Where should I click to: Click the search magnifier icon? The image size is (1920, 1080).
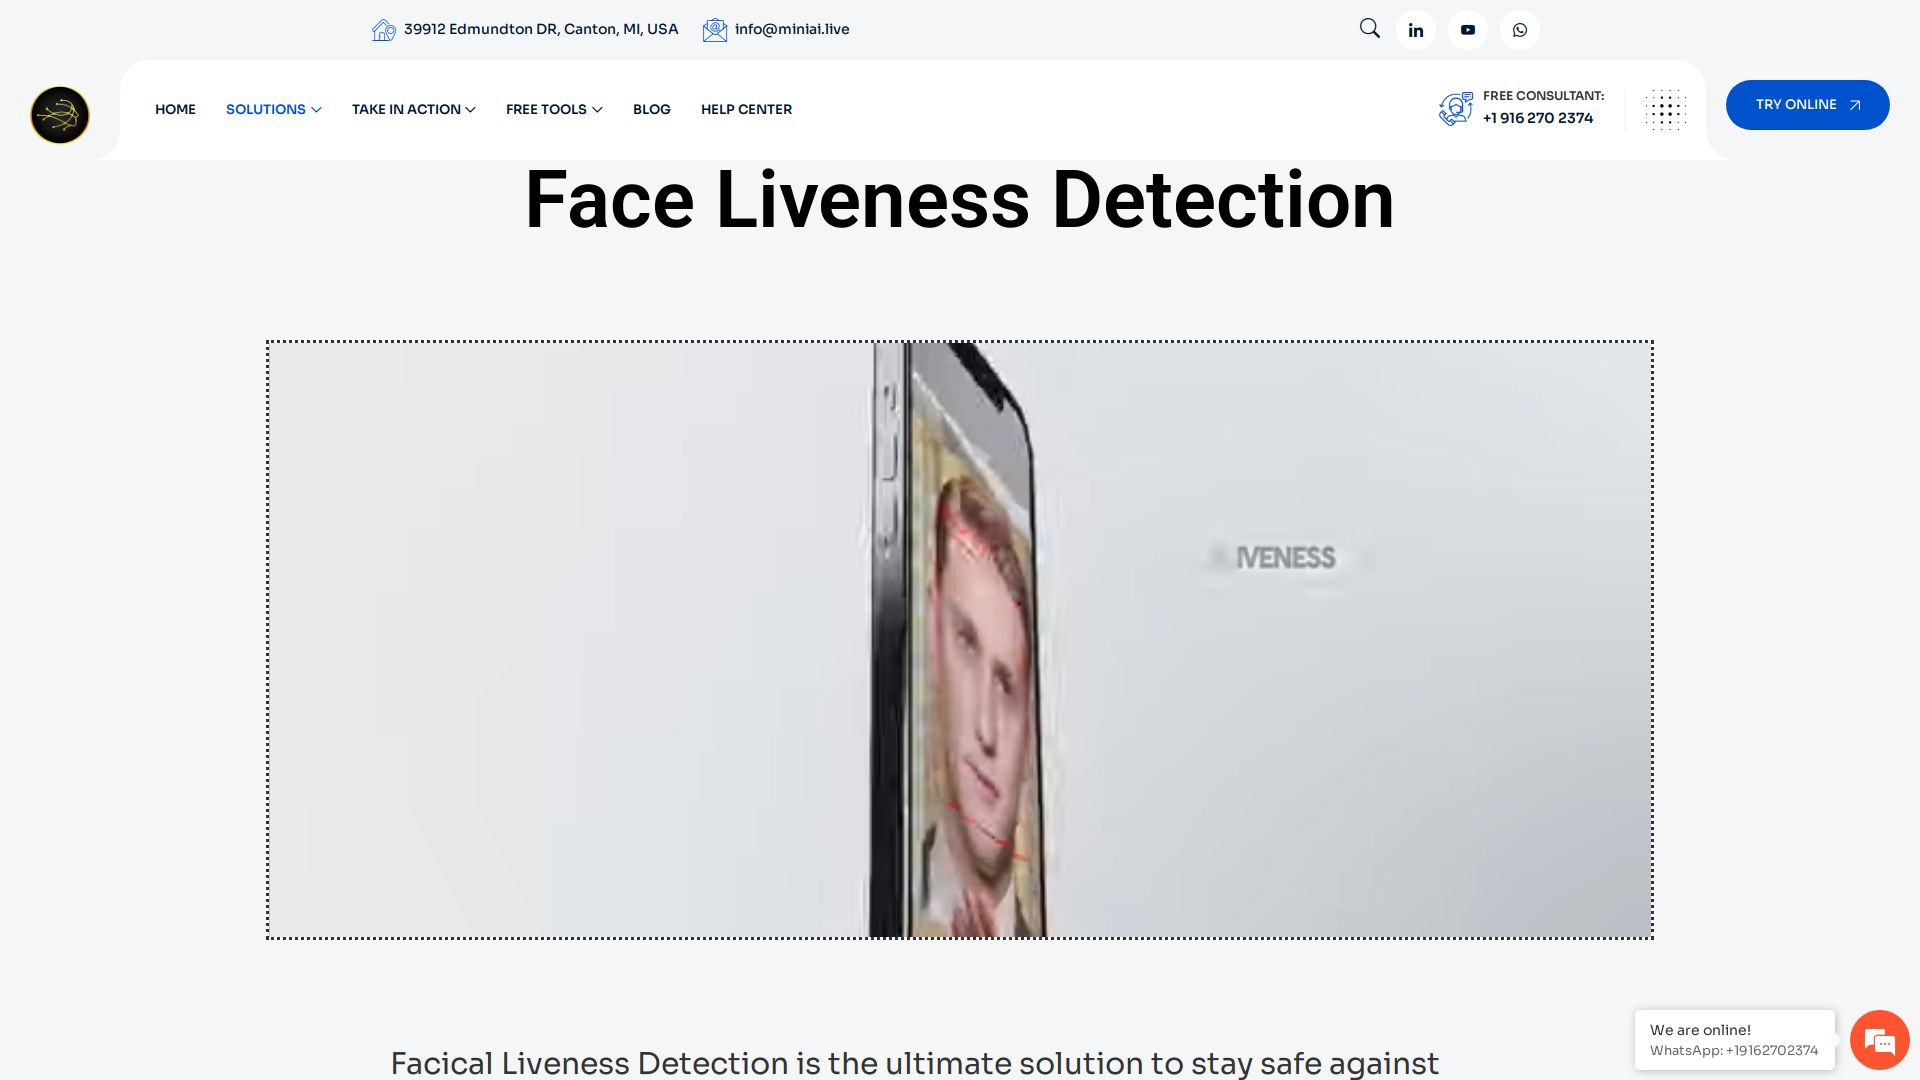pyautogui.click(x=1369, y=29)
